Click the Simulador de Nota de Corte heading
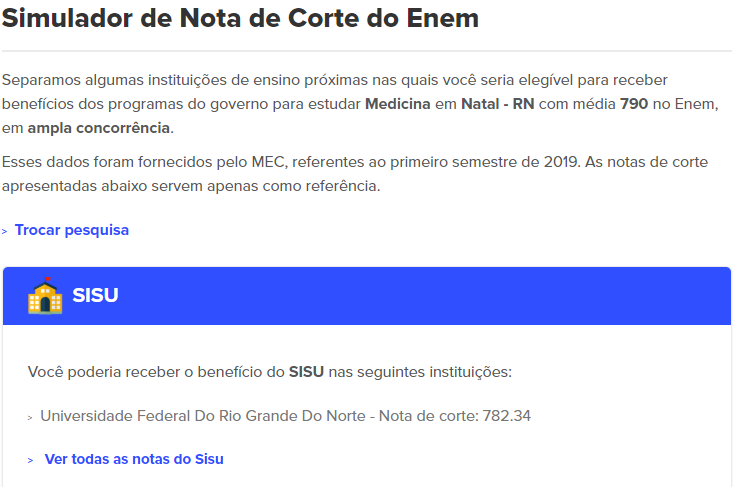The width and height of the screenshot is (735, 487). [x=240, y=18]
